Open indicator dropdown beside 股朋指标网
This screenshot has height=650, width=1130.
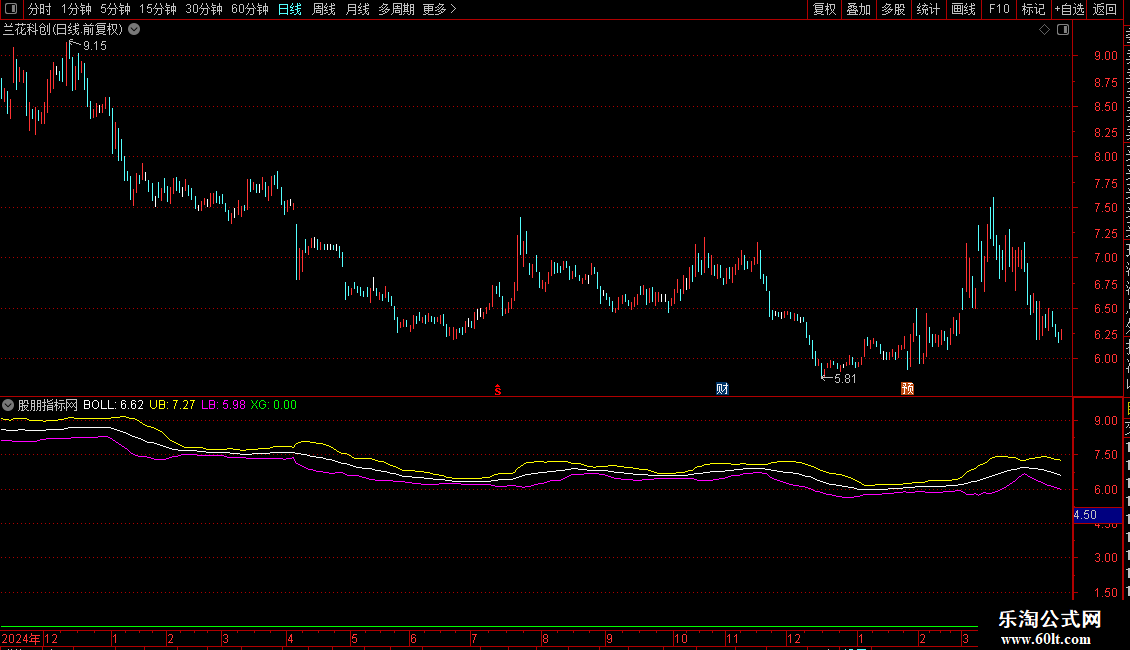8,405
